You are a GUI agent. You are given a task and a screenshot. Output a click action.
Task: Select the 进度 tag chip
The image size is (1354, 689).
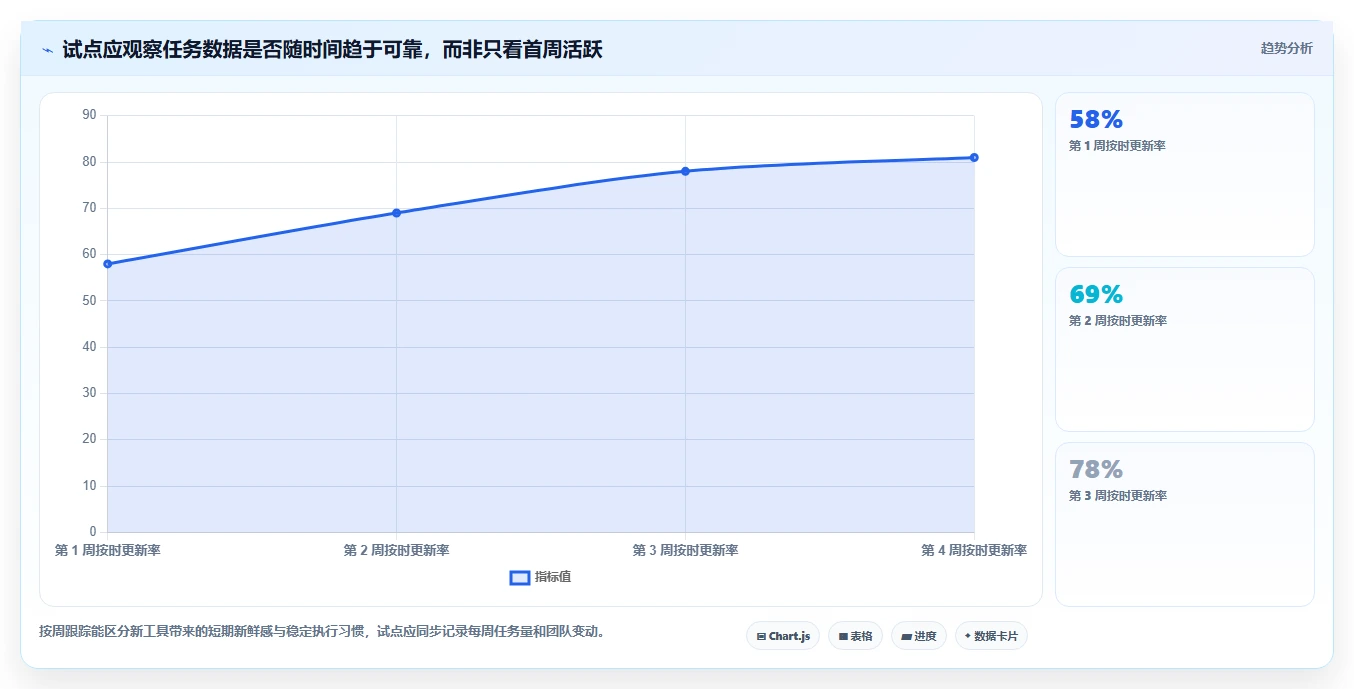pyautogui.click(x=919, y=636)
